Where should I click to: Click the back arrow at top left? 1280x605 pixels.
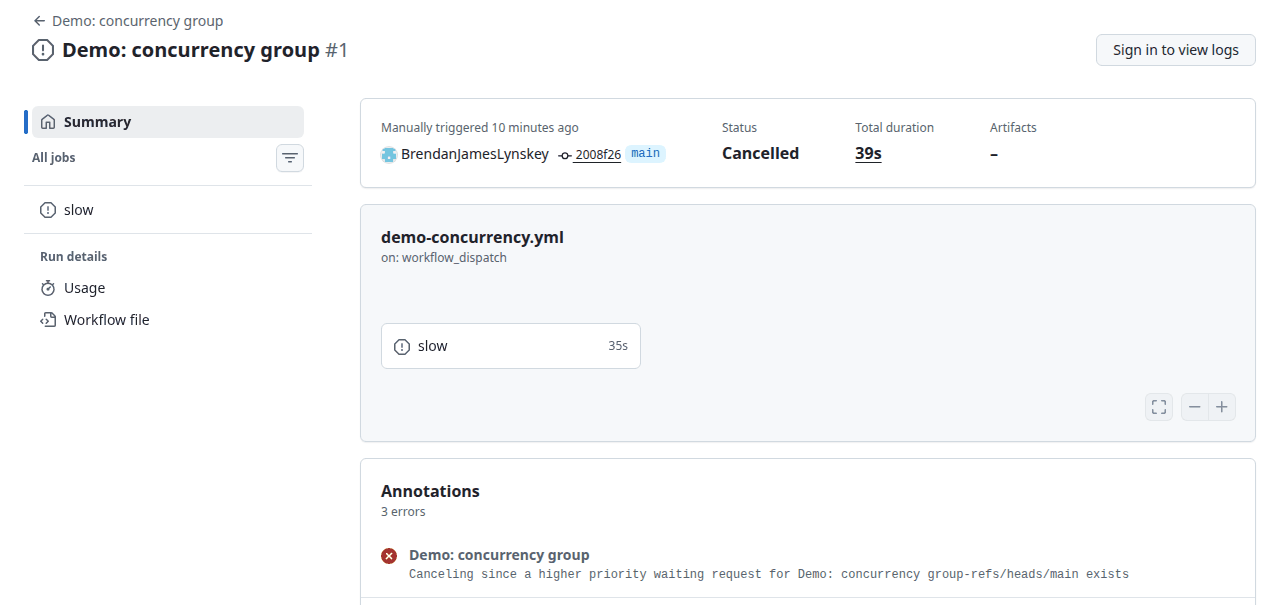point(39,21)
